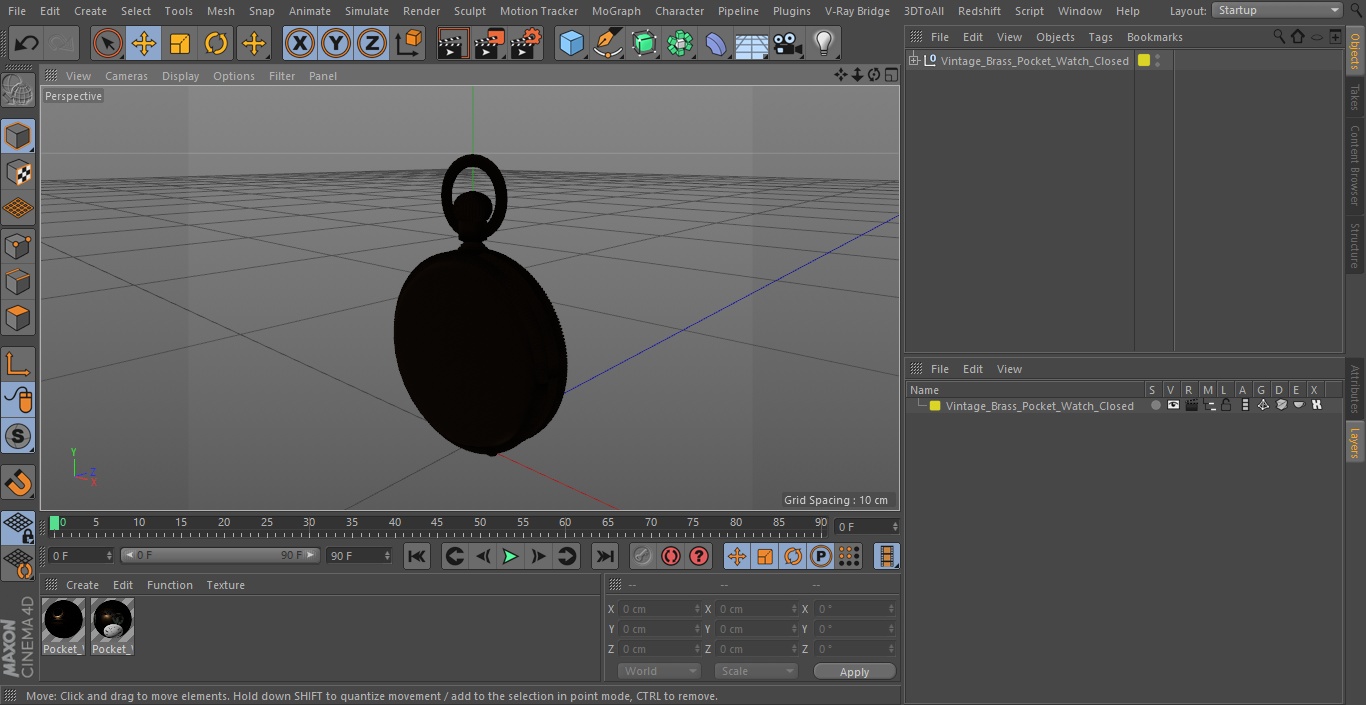The width and height of the screenshot is (1366, 705).
Task: Go to start of animation
Action: [417, 556]
